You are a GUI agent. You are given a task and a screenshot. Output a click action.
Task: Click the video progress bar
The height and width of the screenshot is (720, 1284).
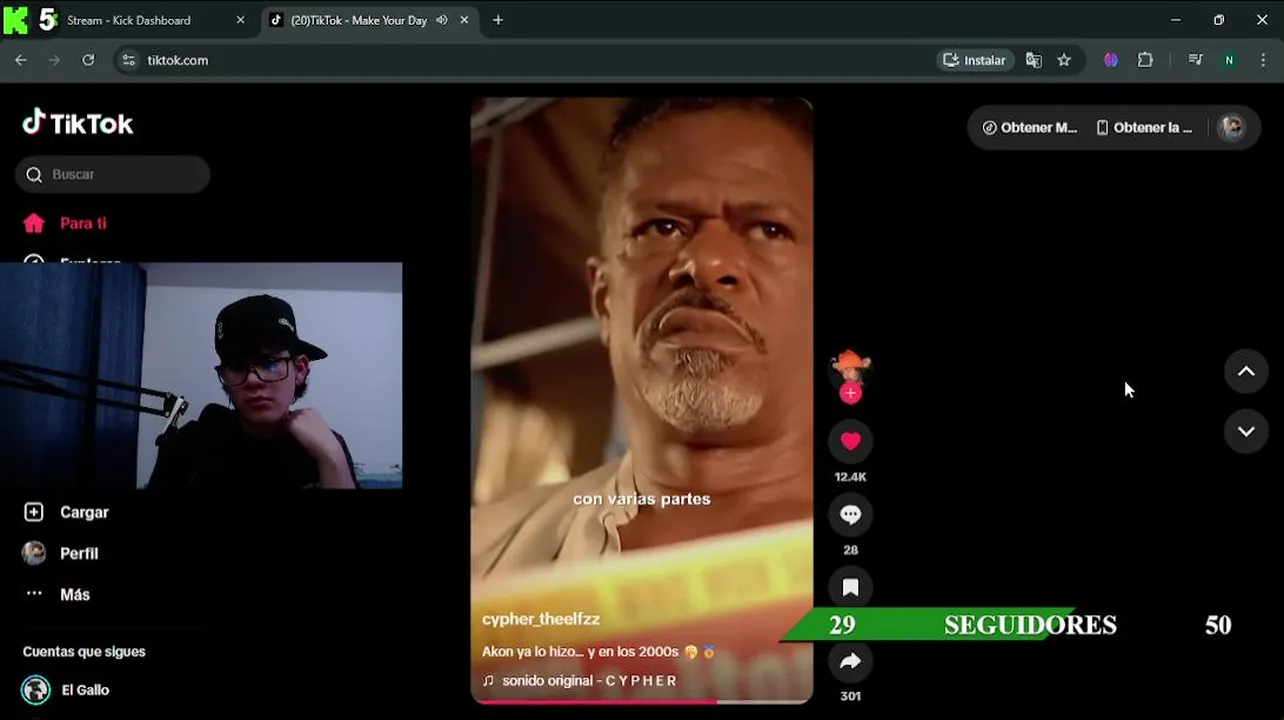[x=642, y=701]
